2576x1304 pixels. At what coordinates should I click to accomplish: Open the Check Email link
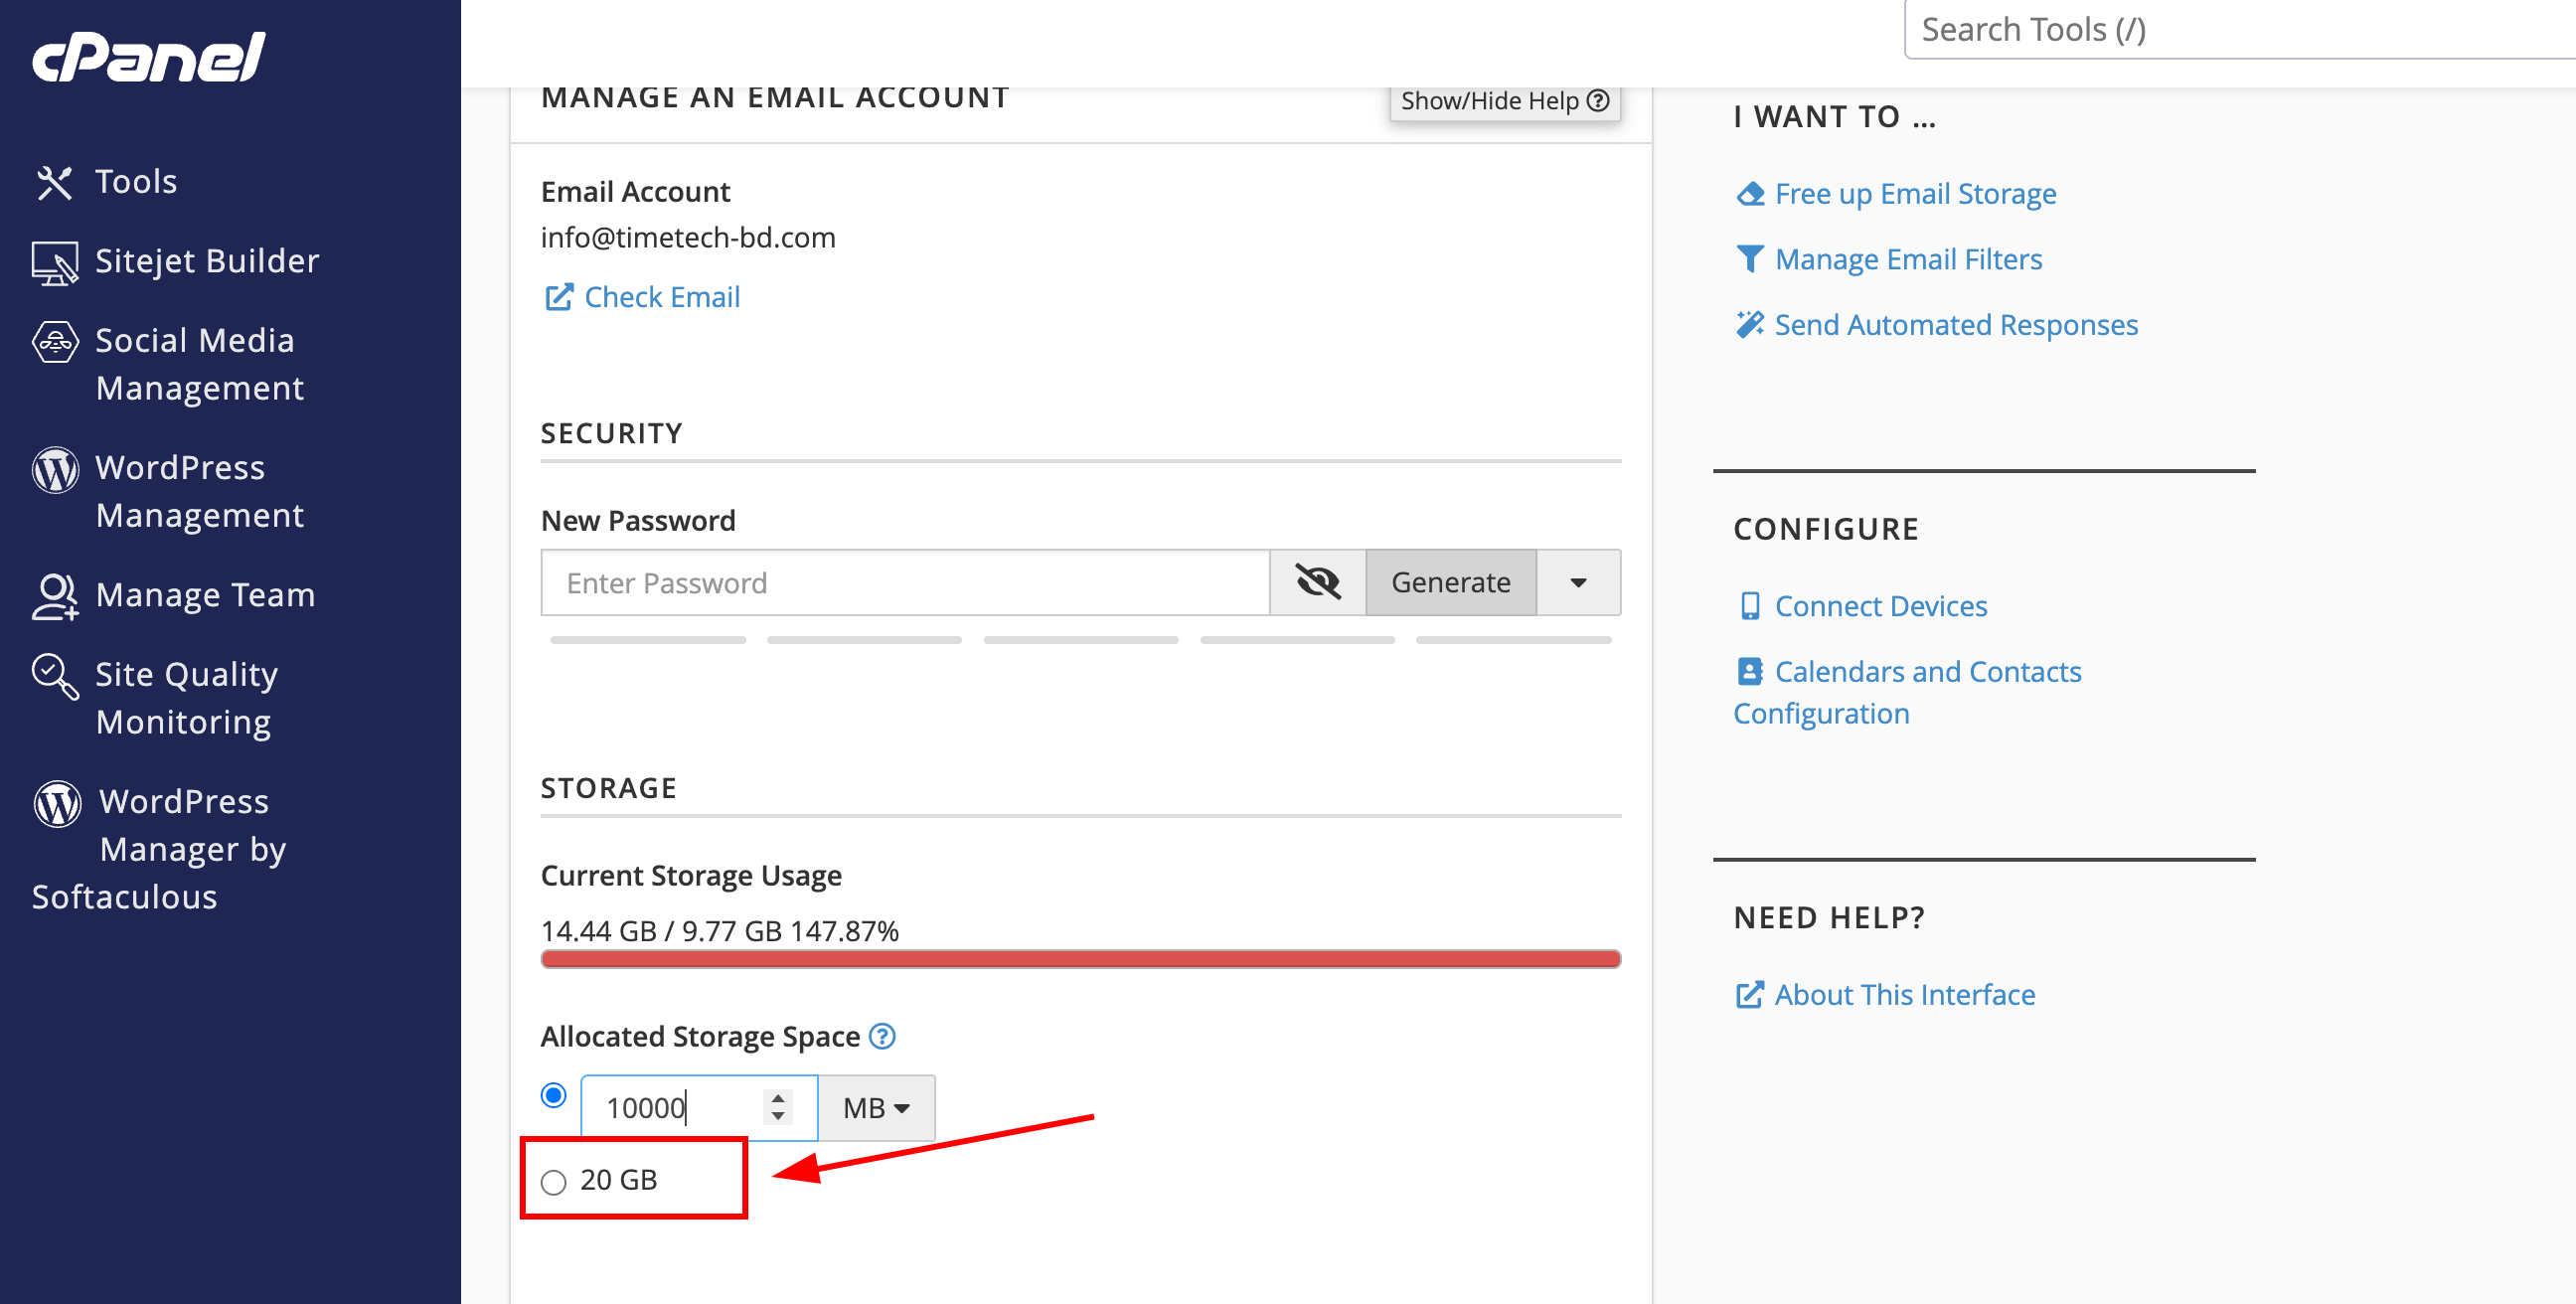[x=661, y=297]
